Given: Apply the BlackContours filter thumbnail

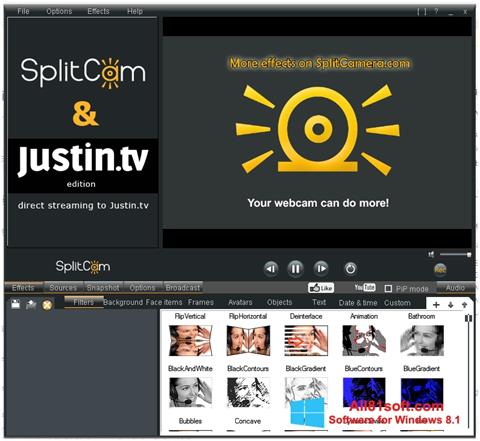Looking at the screenshot, I should point(248,393).
